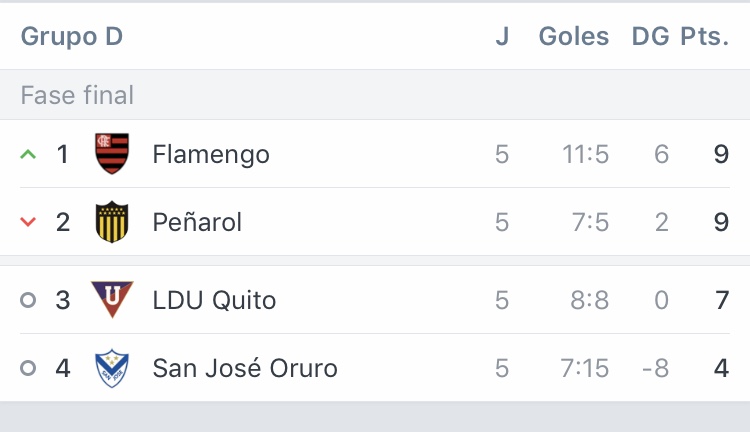Click Flamengo's 11:5 goals value

(x=585, y=155)
